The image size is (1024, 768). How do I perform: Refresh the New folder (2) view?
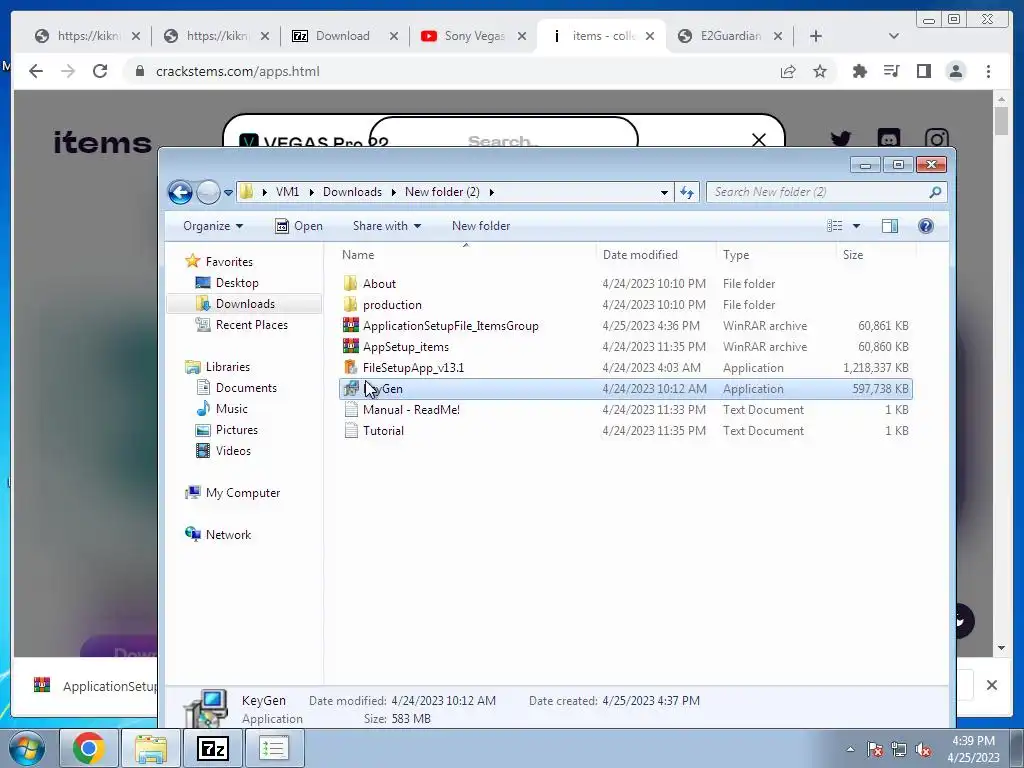pos(687,192)
